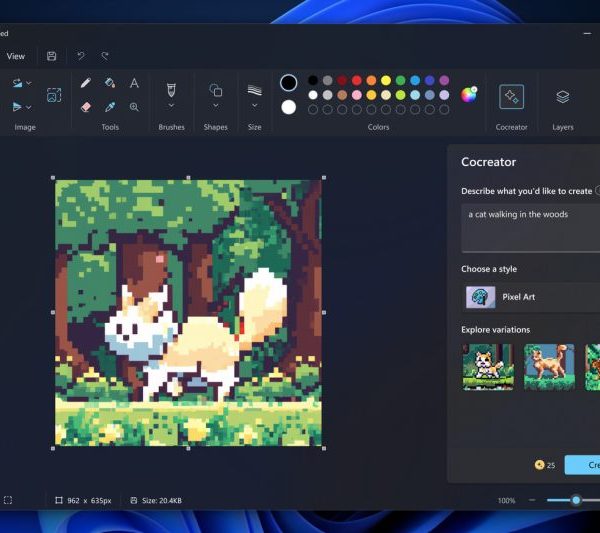
Task: Click the zoom slider handle
Action: click(x=576, y=500)
